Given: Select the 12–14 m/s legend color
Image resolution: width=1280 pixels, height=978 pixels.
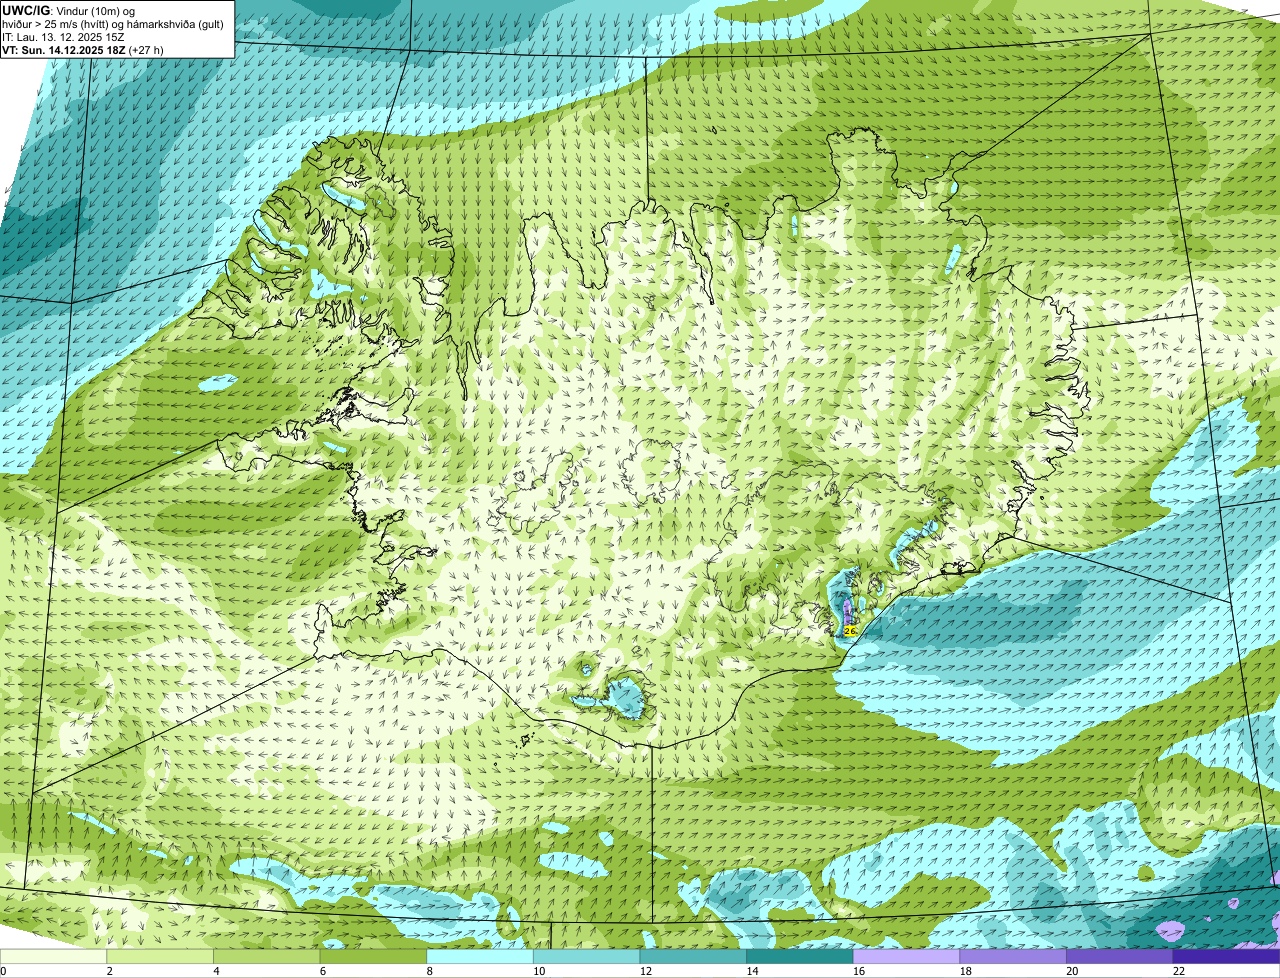Looking at the screenshot, I should (693, 956).
